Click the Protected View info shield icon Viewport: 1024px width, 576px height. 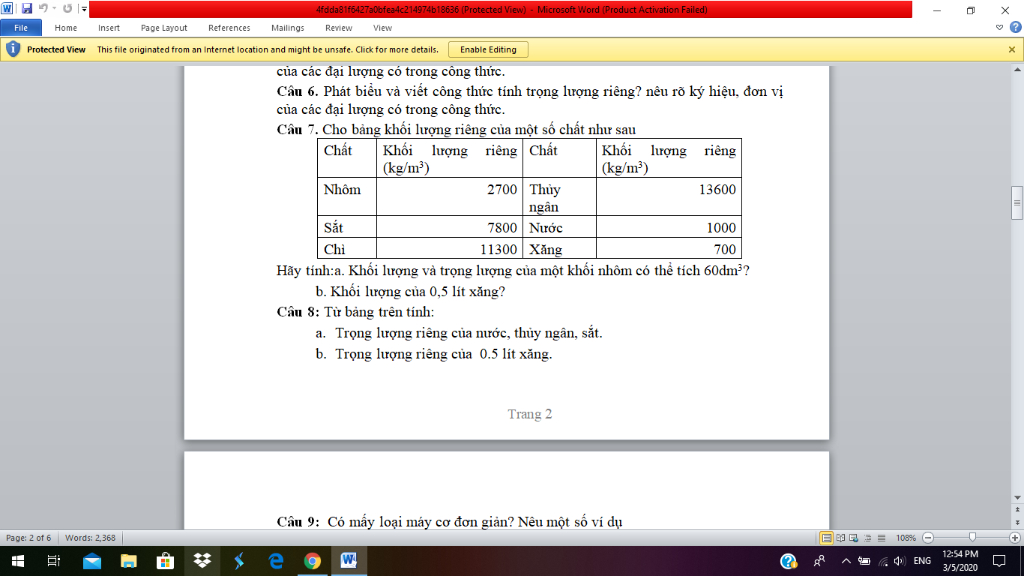[12, 49]
